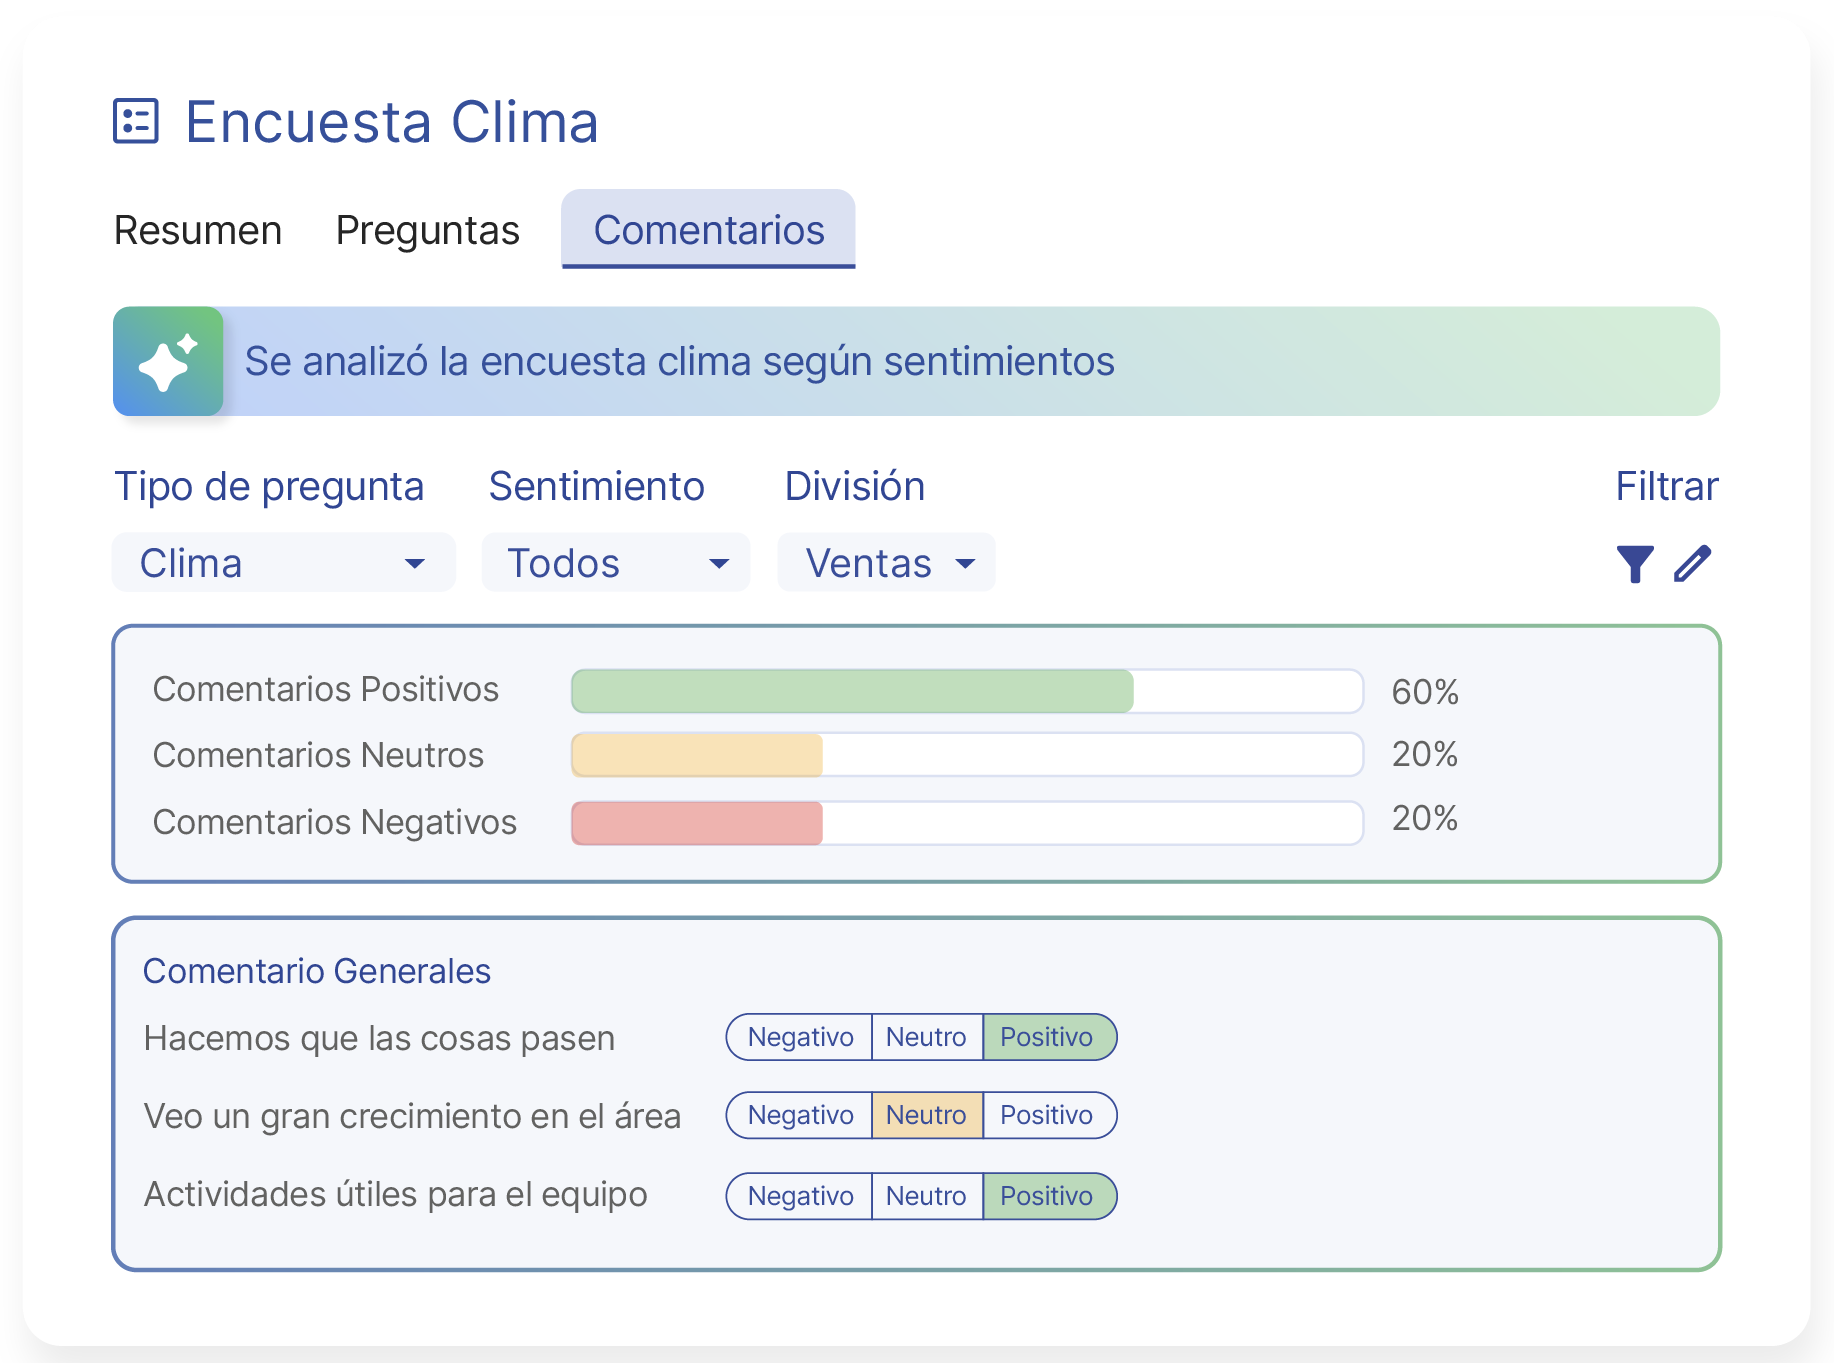Click the Filtrar label

[1667, 486]
